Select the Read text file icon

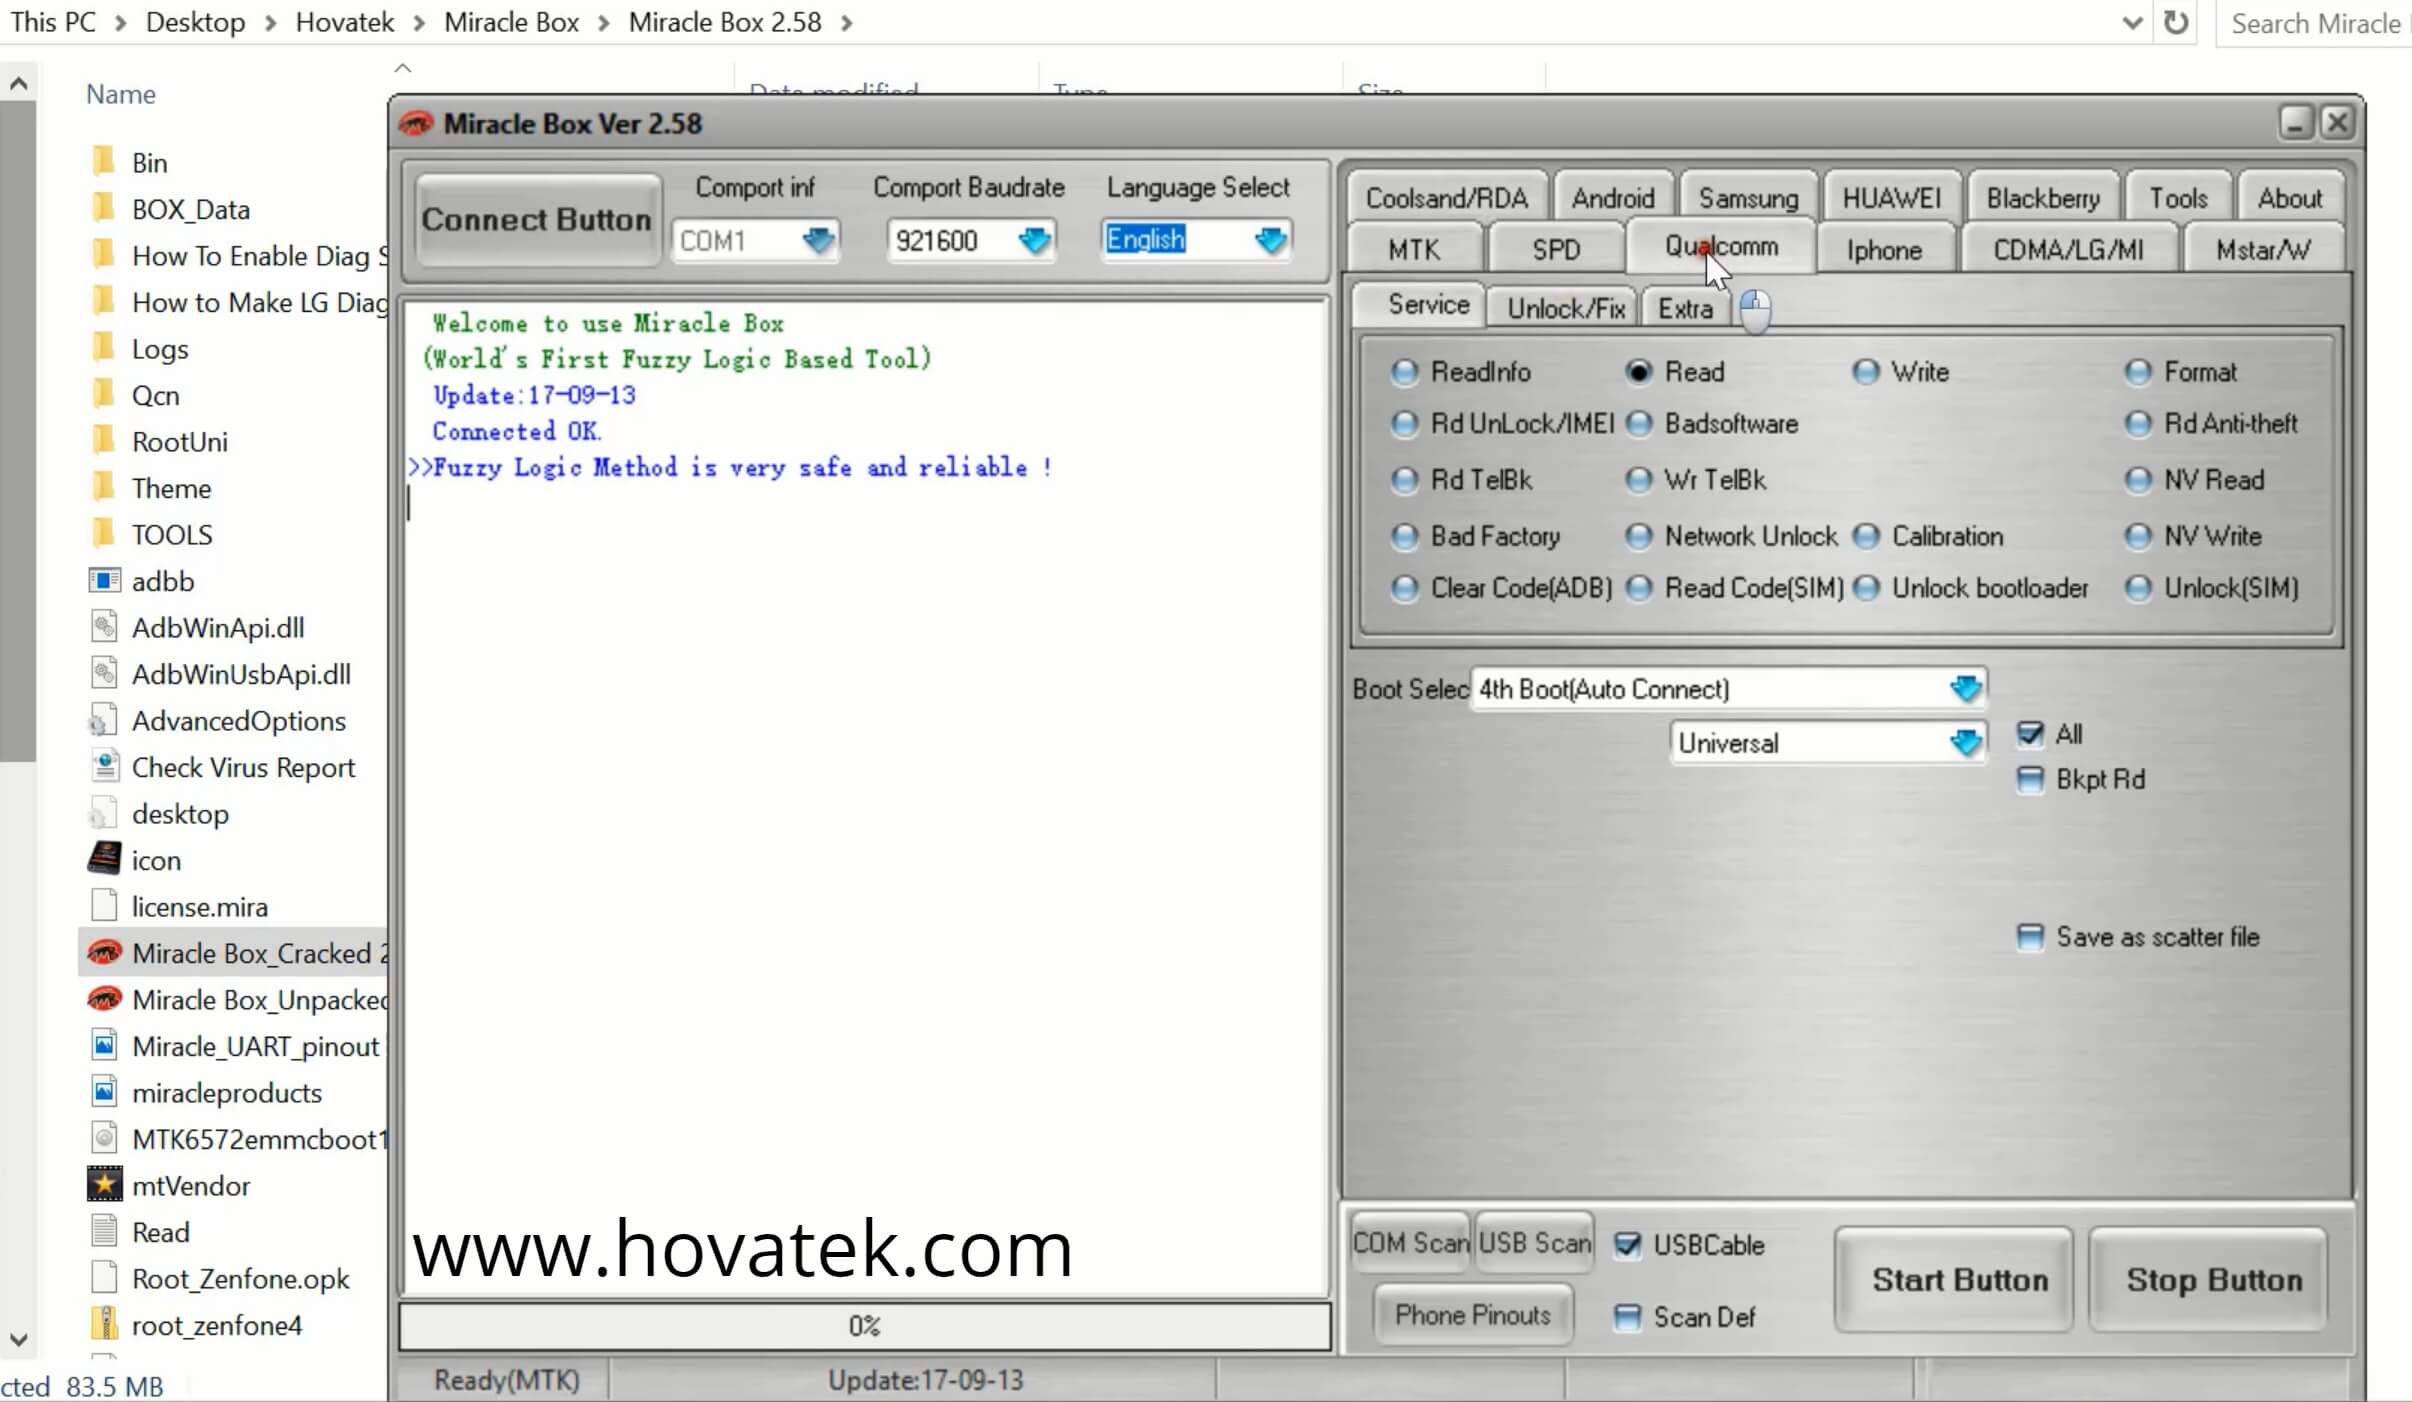coord(104,1231)
